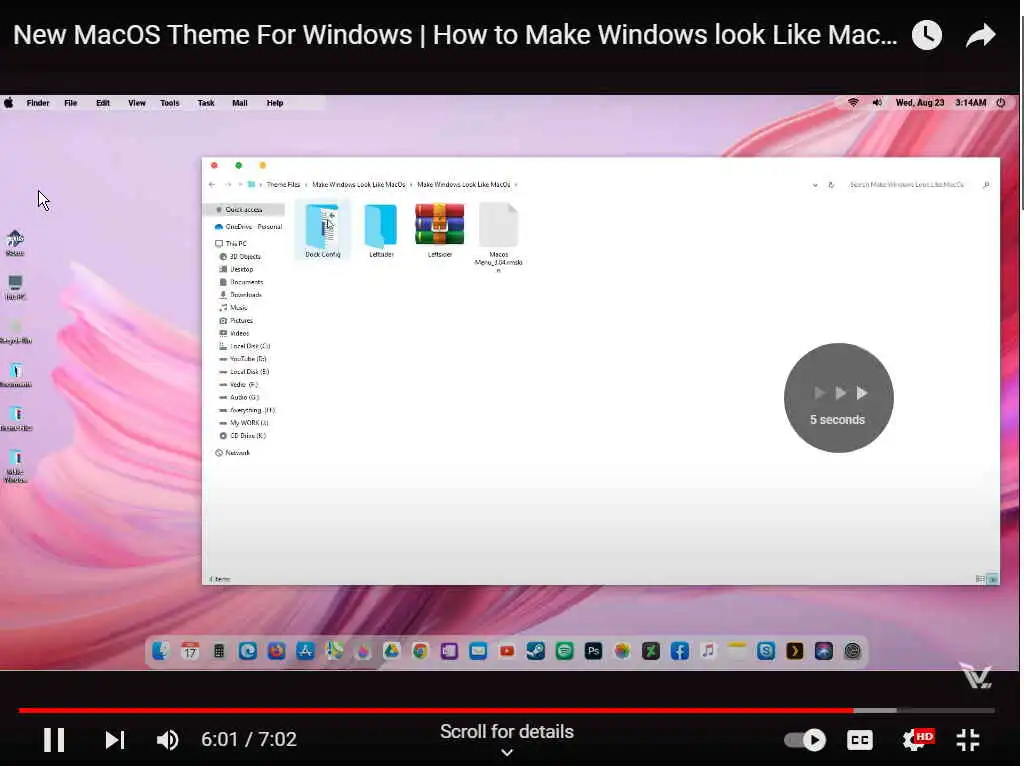This screenshot has height=766, width=1024.
Task: Click the menu bar volume icon
Action: click(x=877, y=103)
